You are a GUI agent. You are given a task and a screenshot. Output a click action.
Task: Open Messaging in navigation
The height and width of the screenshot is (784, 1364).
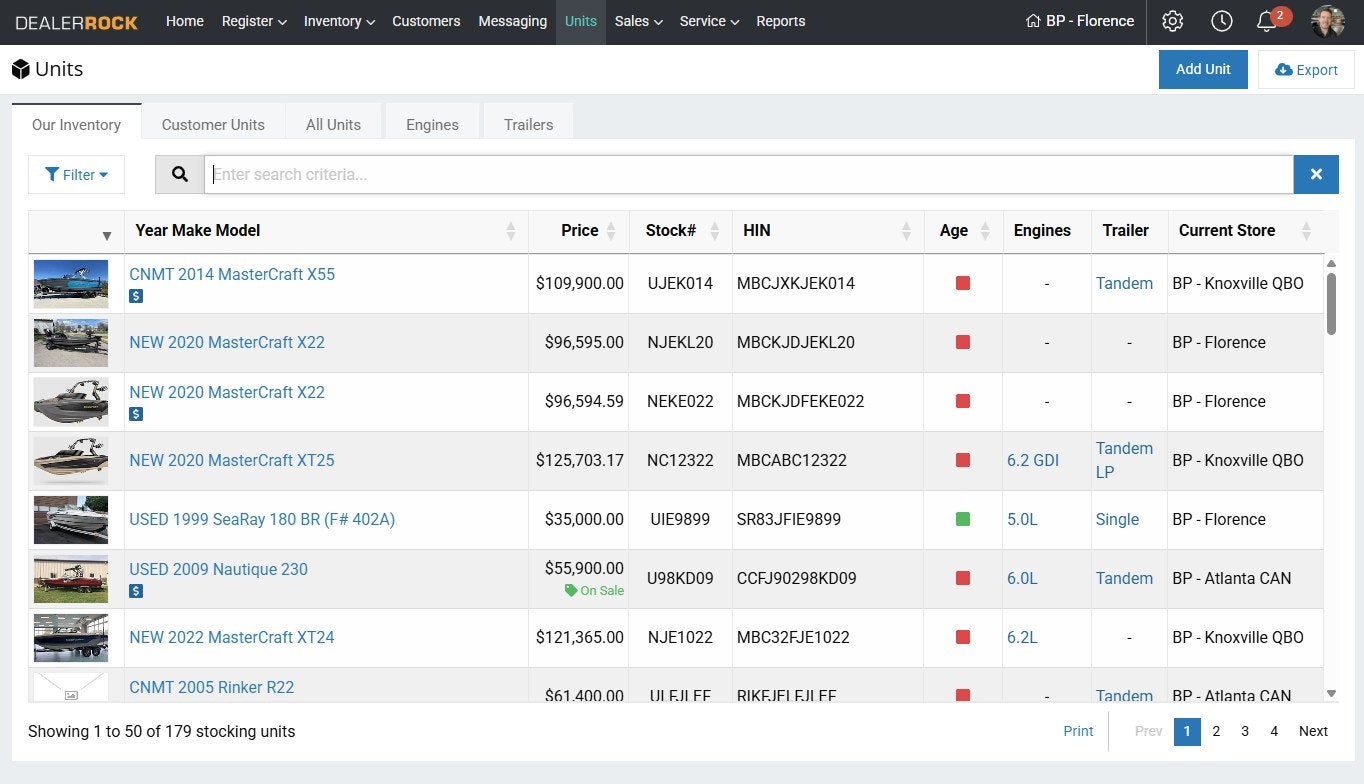pos(512,21)
